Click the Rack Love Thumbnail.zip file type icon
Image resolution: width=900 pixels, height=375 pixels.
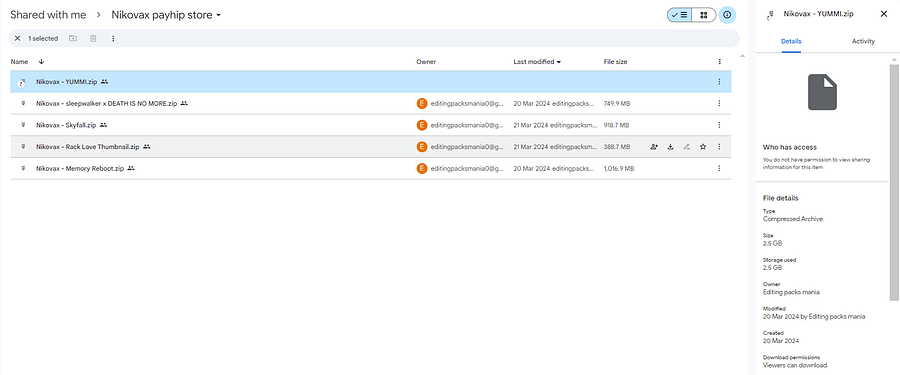[23, 146]
